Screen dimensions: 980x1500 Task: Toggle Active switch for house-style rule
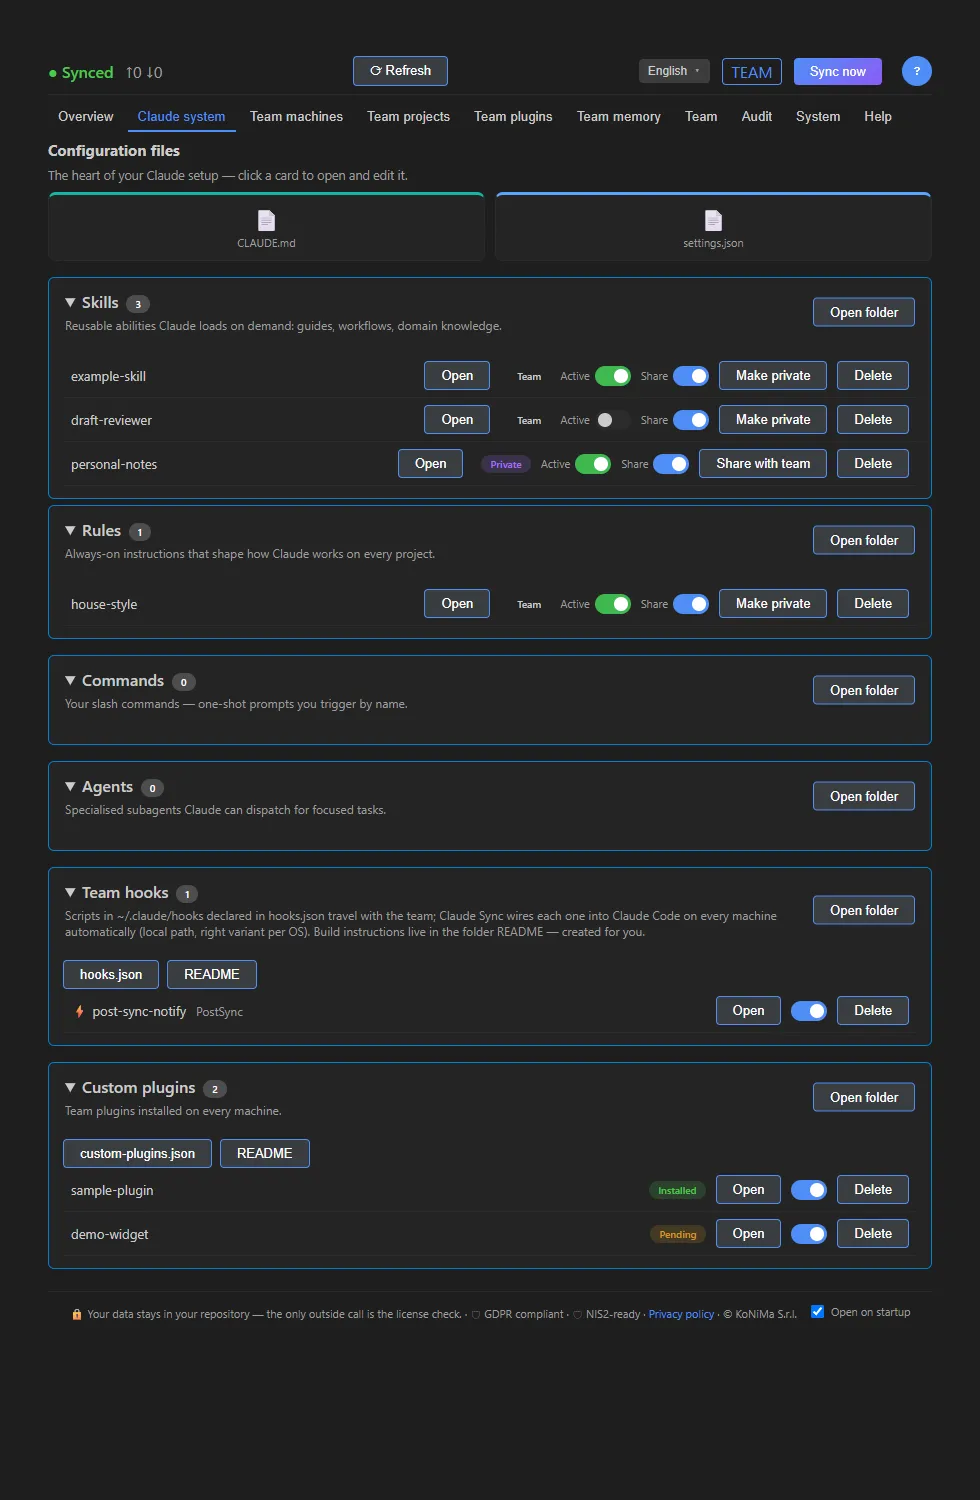(613, 604)
